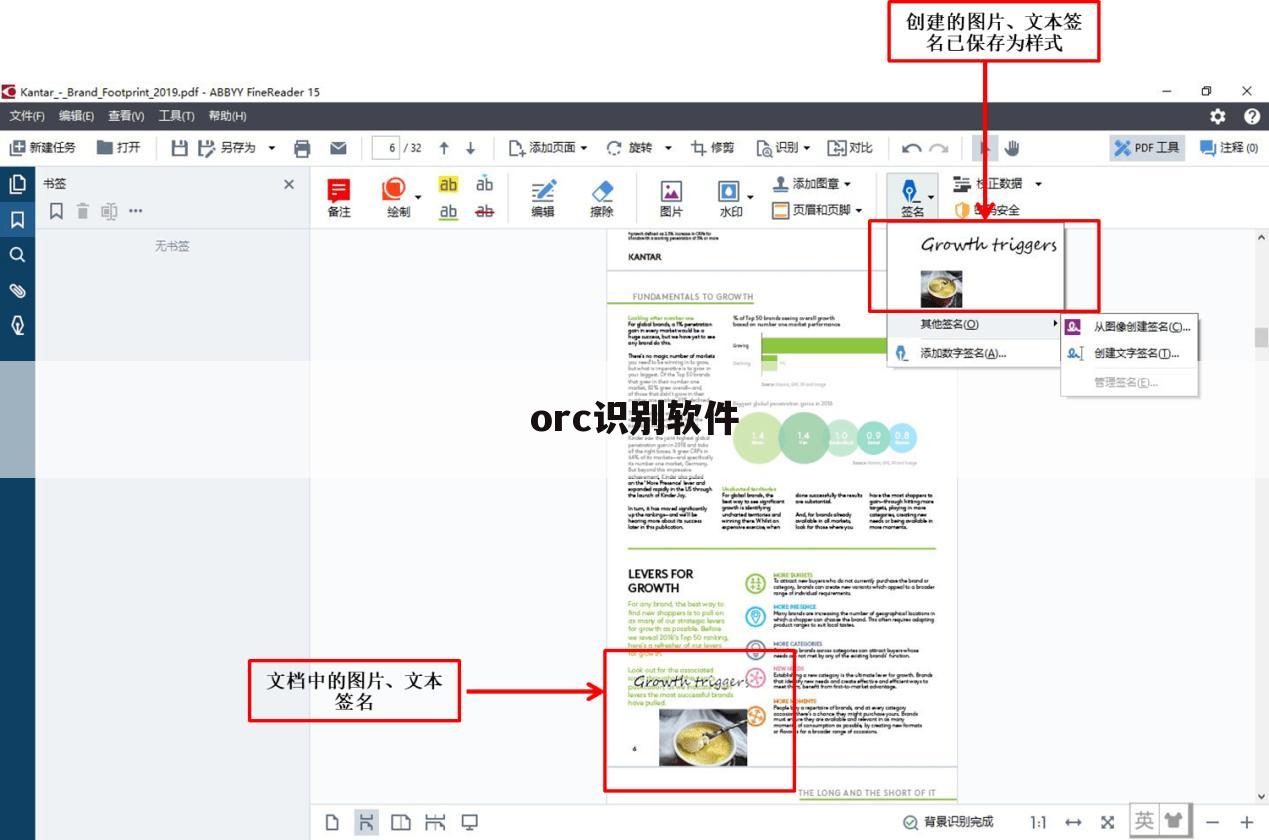Open the 文件(F) menu
1269x840 pixels.
coord(26,116)
